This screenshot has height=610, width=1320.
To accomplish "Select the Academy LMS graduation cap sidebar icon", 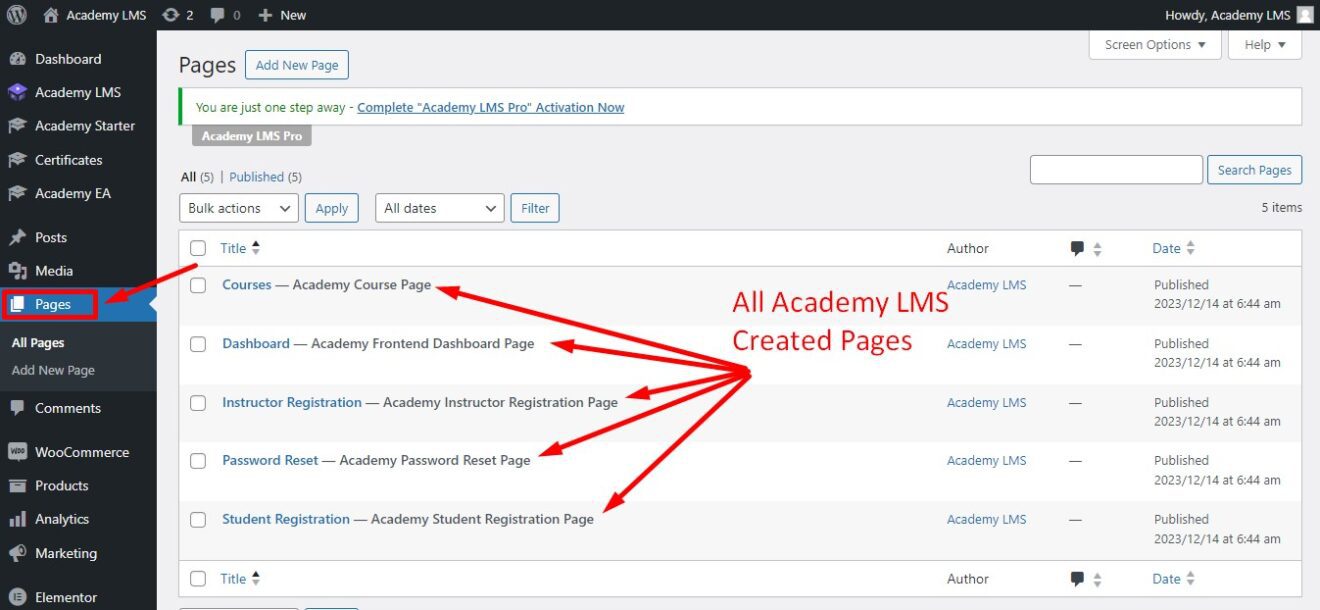I will (16, 92).
